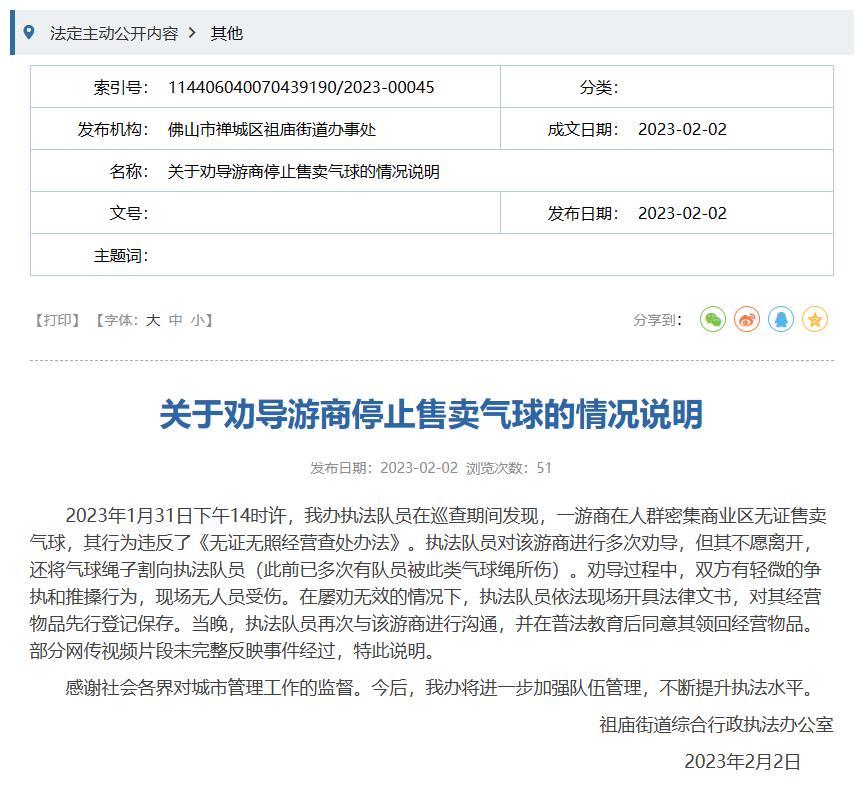Expand the 分享到 share section

[655, 320]
